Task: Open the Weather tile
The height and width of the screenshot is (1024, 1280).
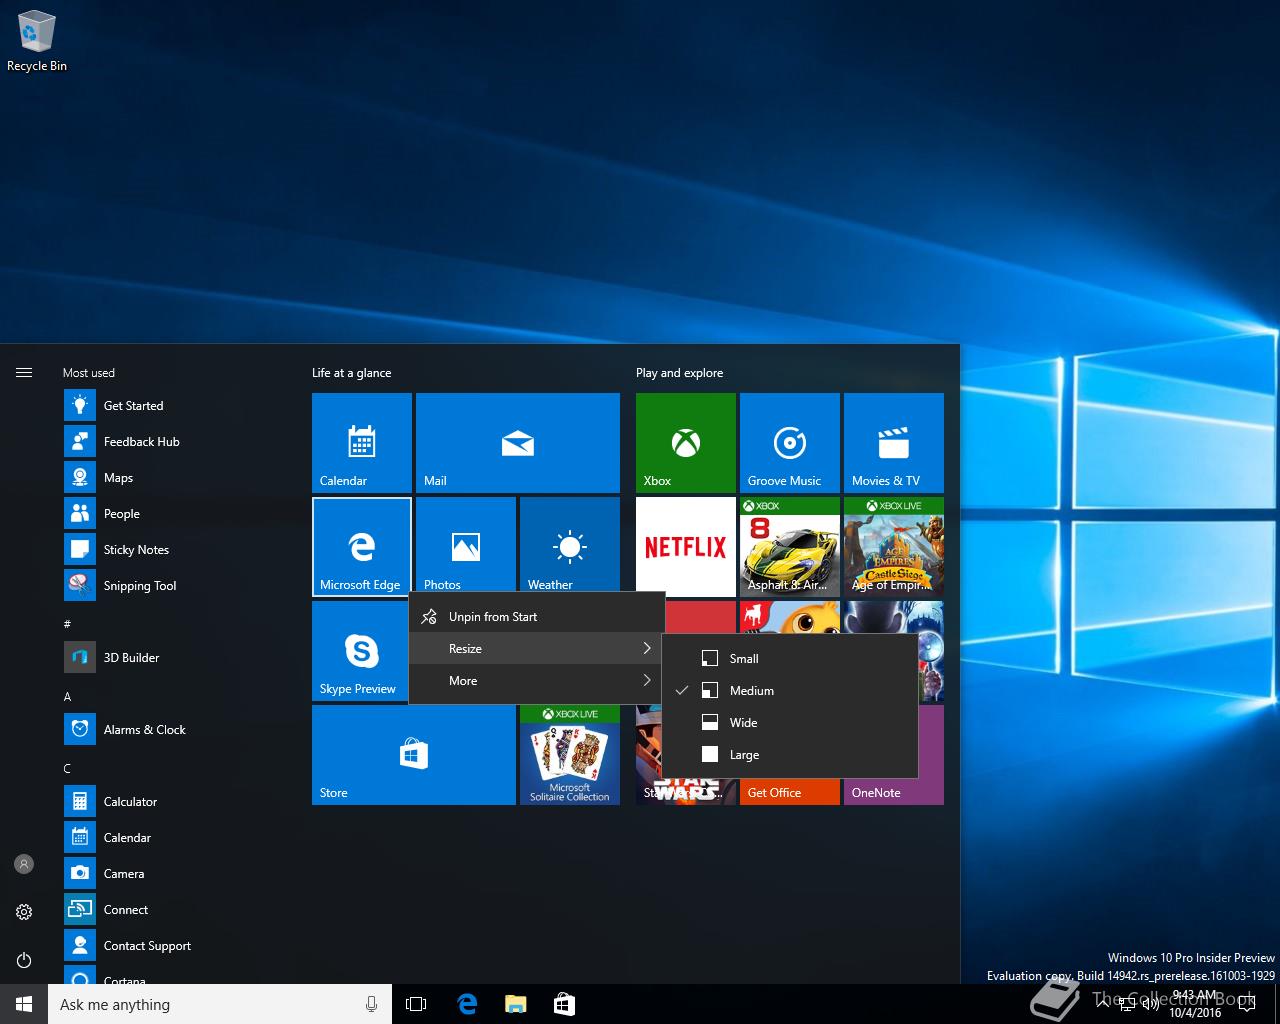Action: (x=570, y=545)
